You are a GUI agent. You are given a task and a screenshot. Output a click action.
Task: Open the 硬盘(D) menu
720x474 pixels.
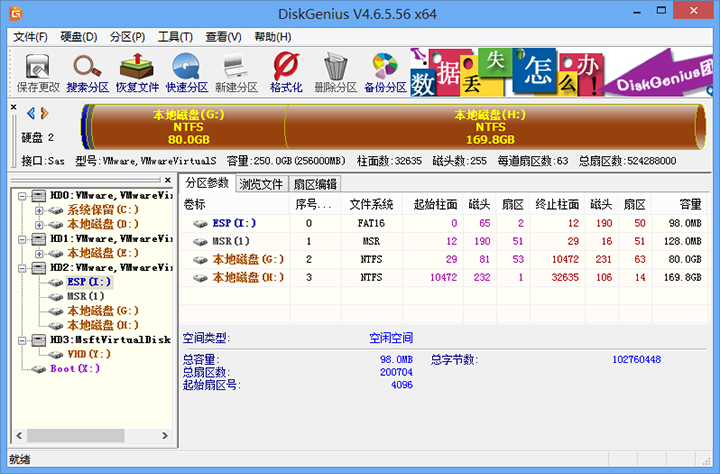[79, 37]
